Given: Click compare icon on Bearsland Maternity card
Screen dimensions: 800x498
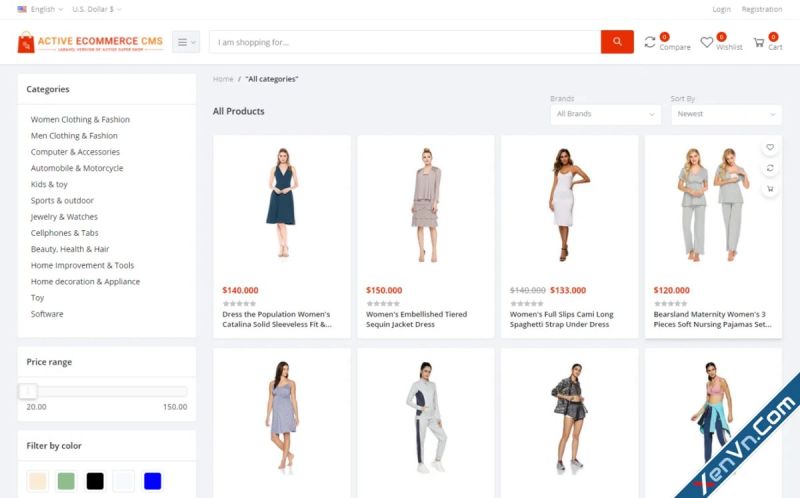Looking at the screenshot, I should point(770,168).
